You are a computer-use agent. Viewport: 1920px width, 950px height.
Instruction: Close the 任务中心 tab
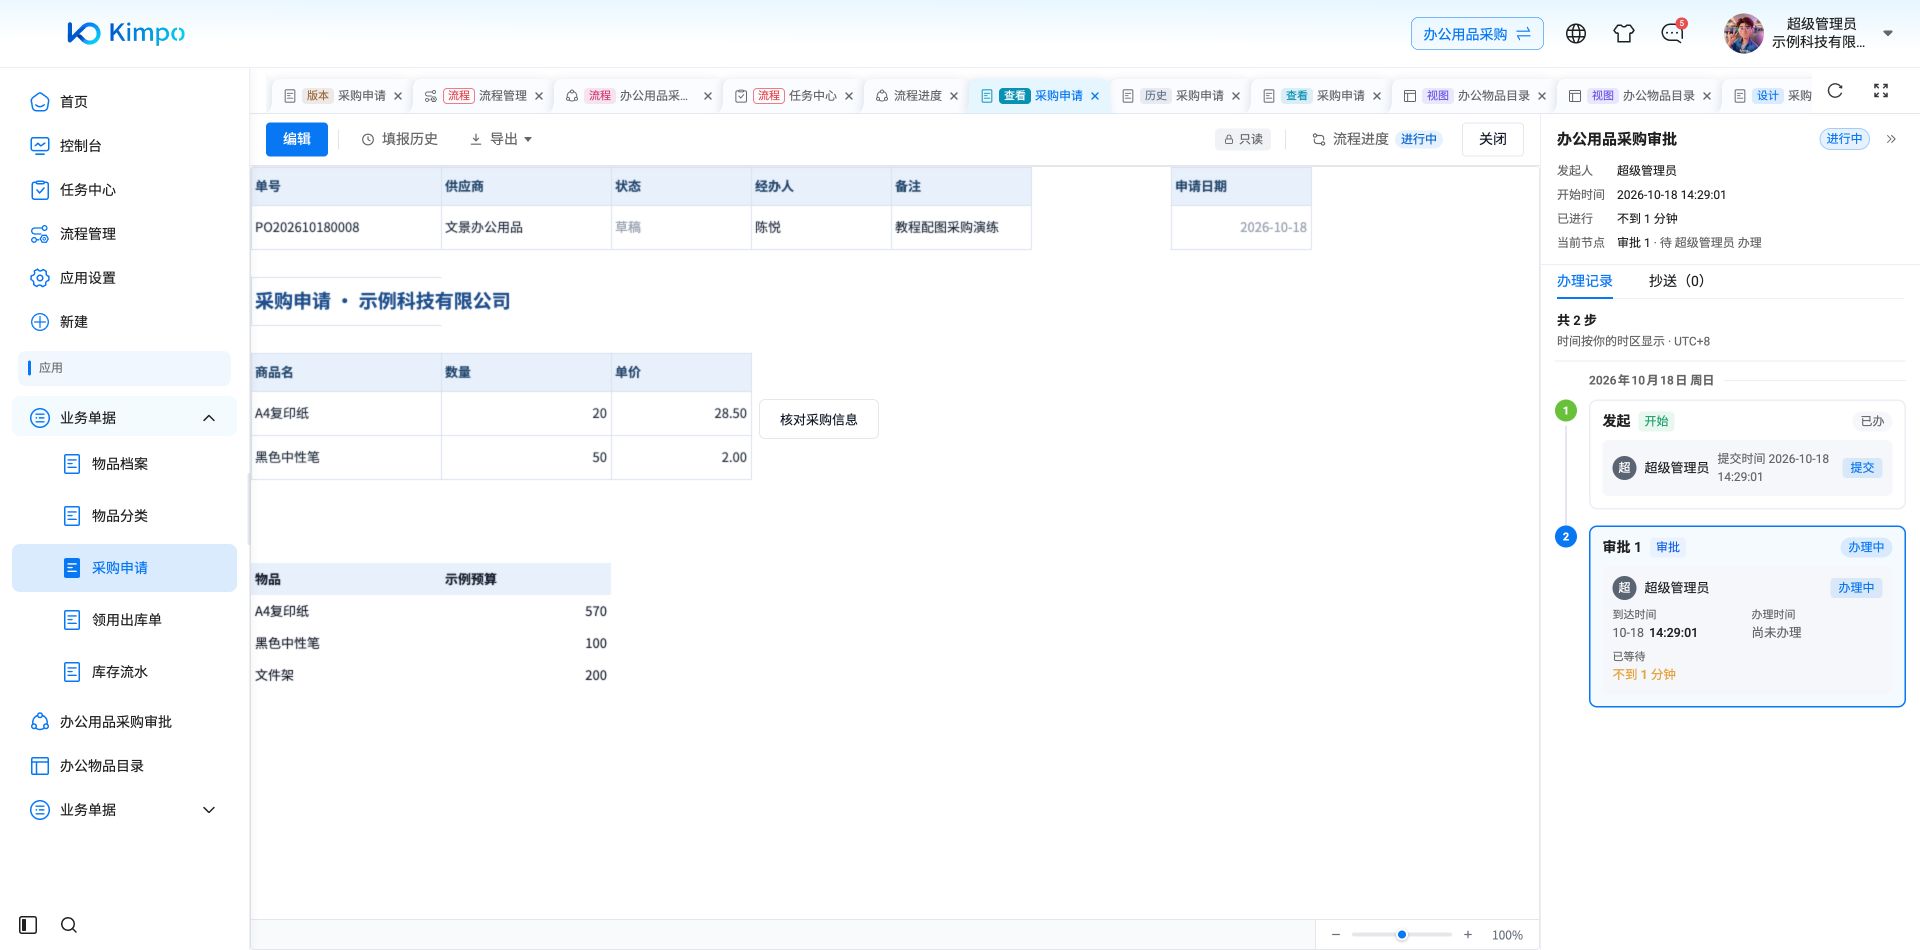pyautogui.click(x=849, y=96)
